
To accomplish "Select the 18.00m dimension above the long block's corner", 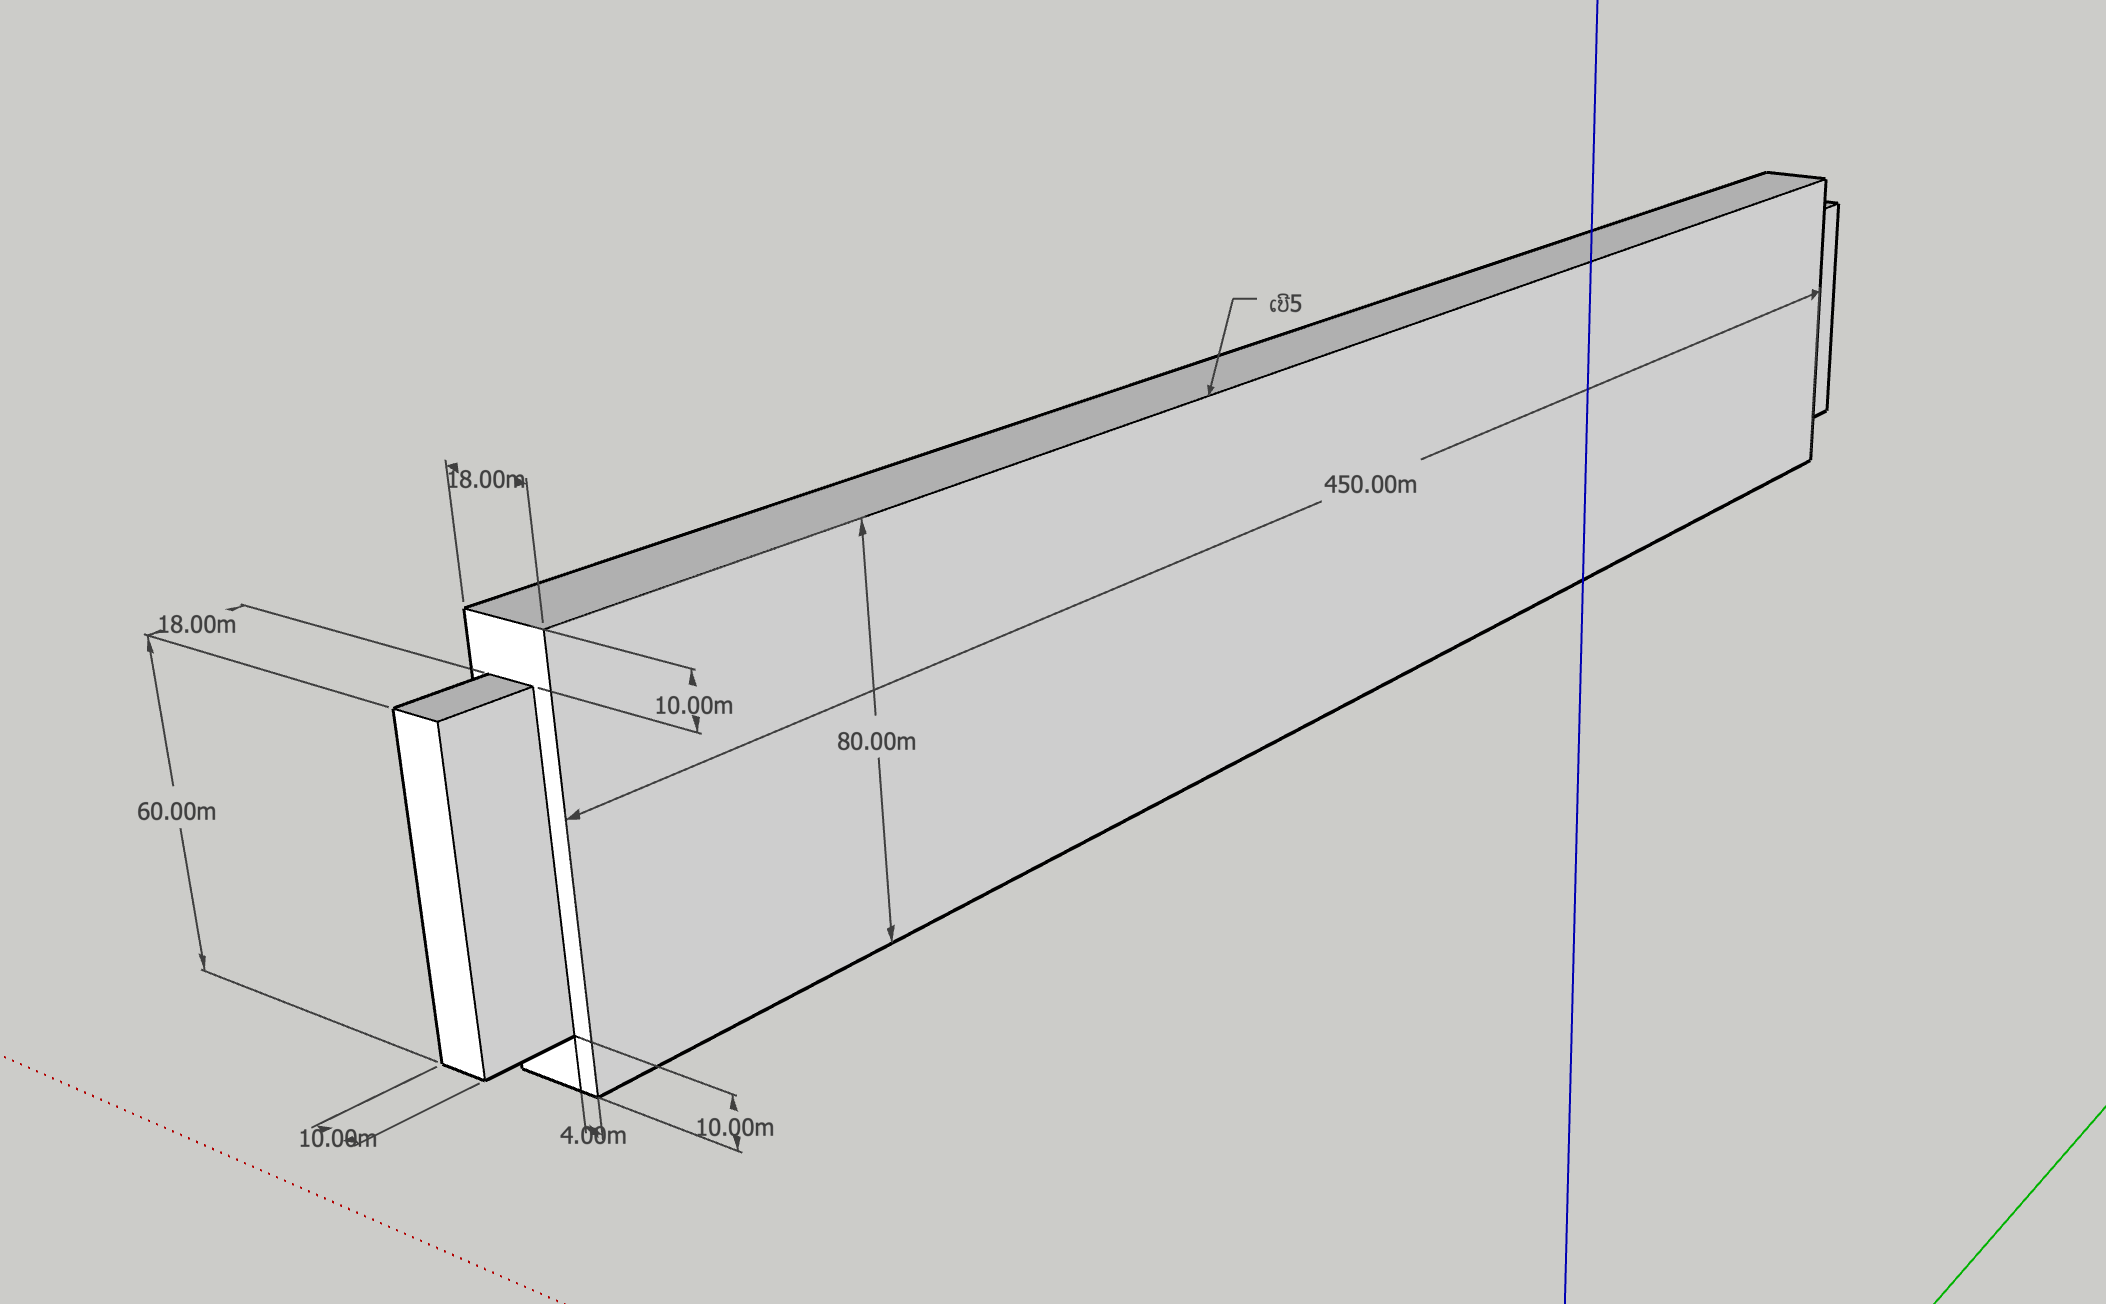I will [485, 480].
